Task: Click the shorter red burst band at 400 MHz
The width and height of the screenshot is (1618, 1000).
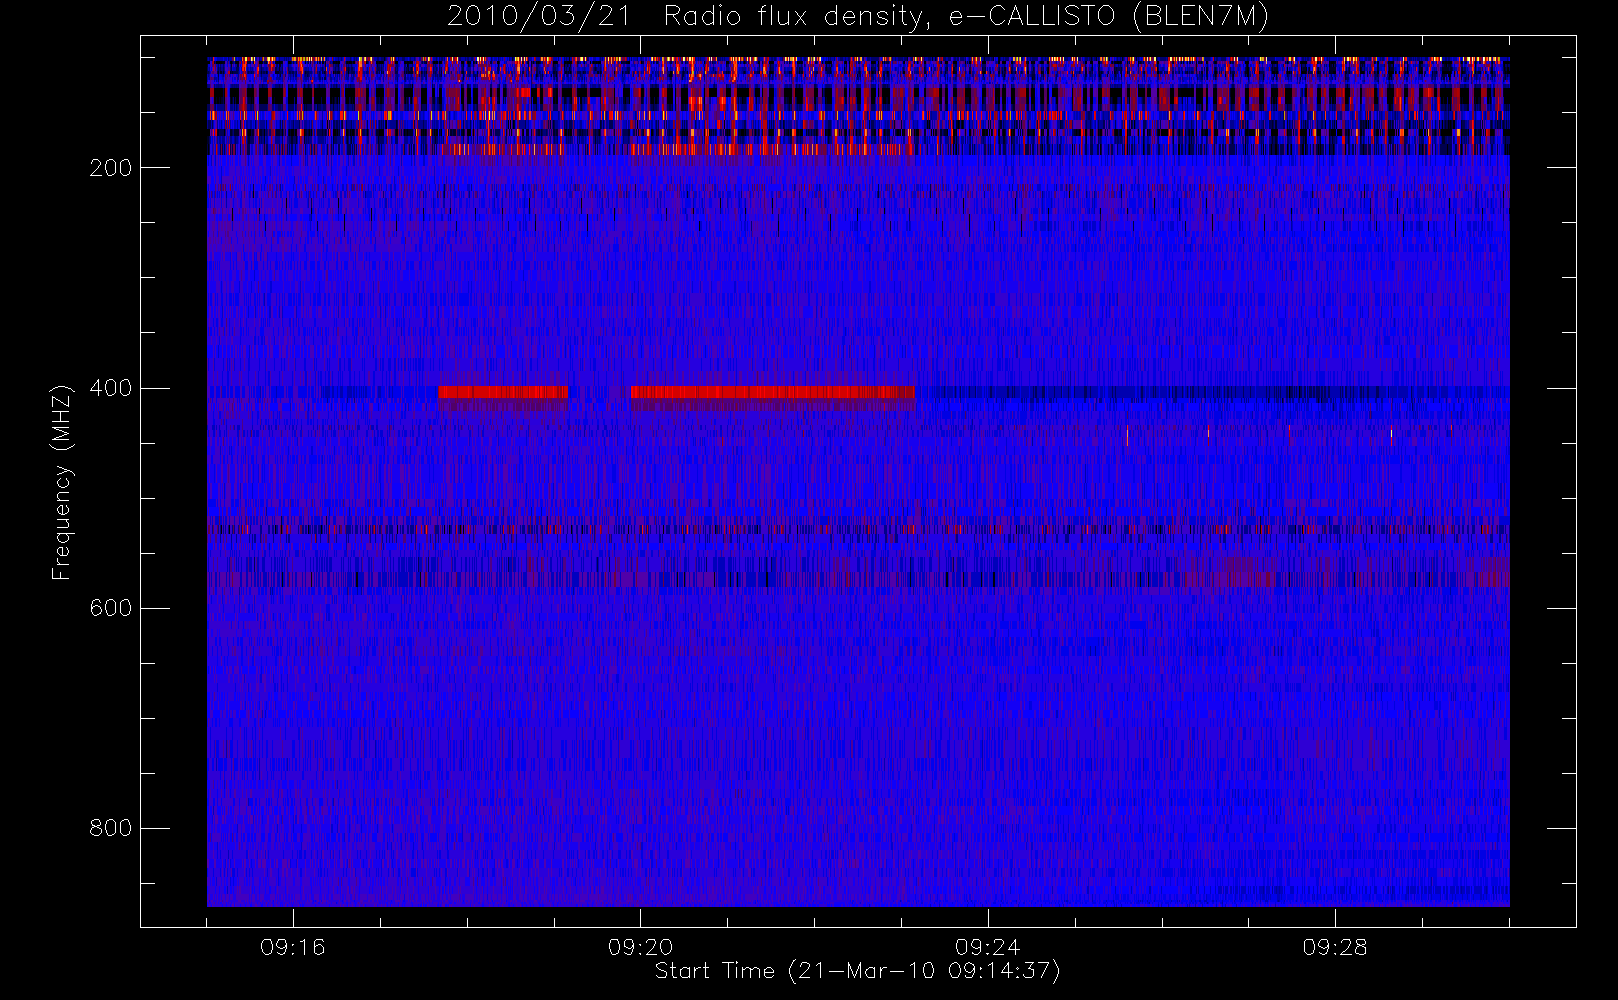Action: (x=503, y=393)
